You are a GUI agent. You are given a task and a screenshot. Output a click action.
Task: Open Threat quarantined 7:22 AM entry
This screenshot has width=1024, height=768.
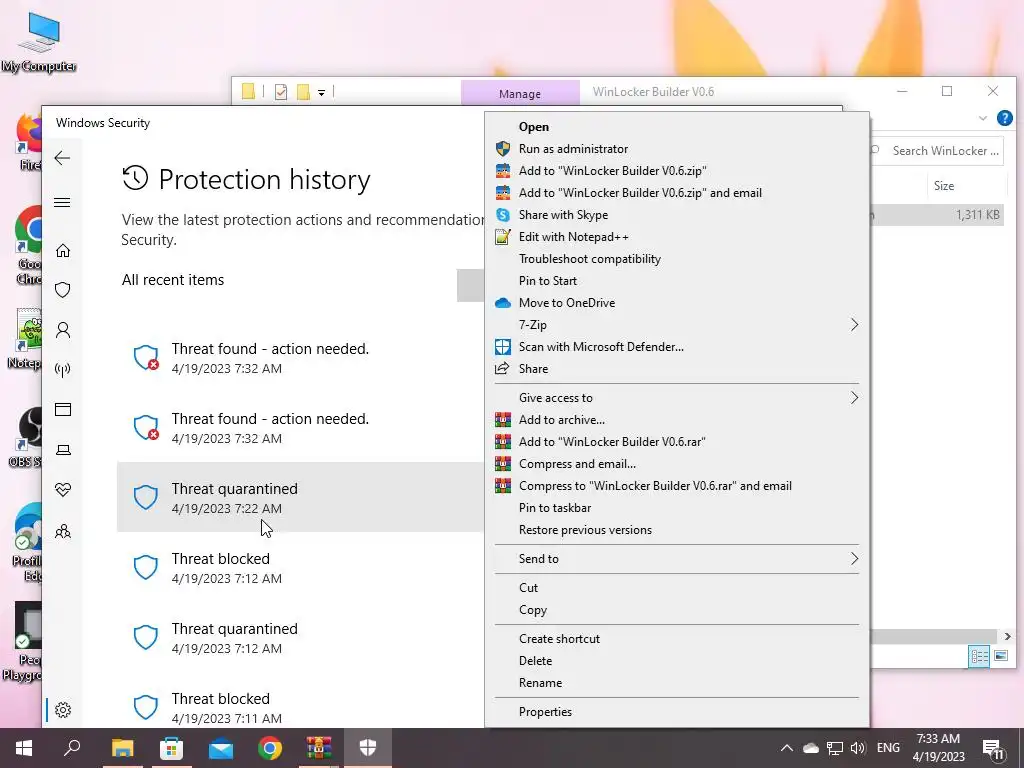pyautogui.click(x=300, y=498)
